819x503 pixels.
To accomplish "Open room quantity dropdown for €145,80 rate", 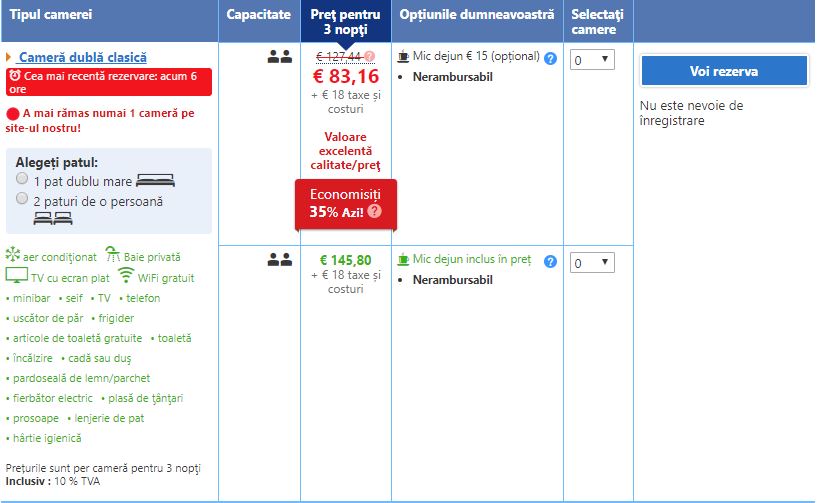I will pos(592,263).
